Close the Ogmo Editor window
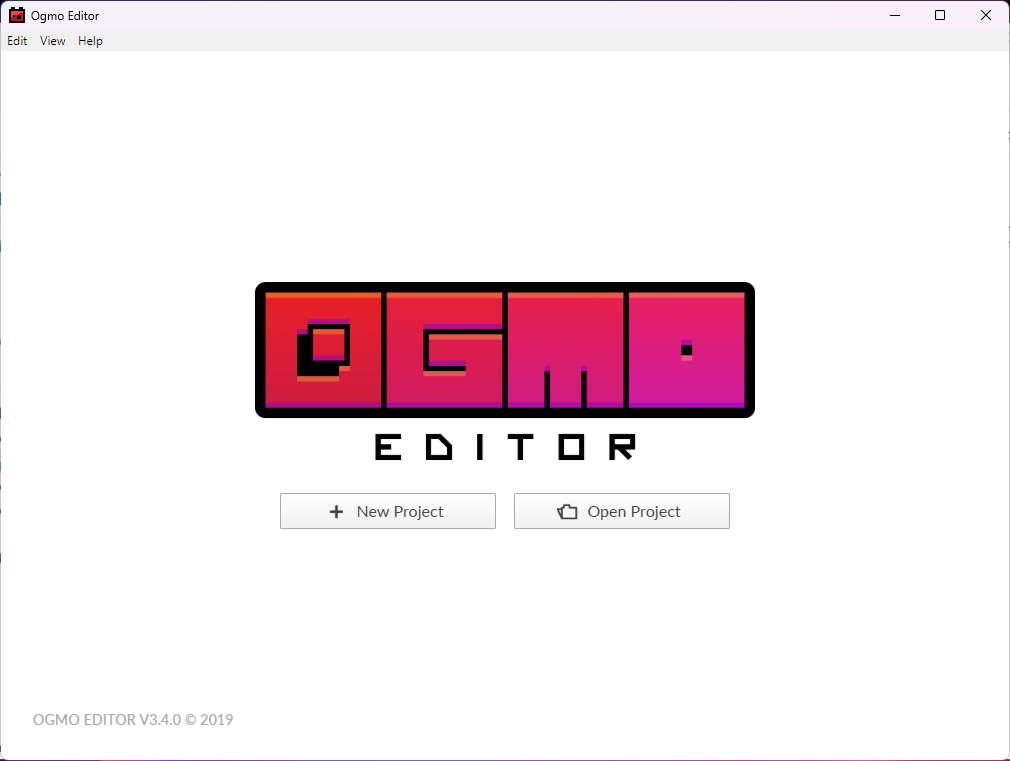The image size is (1010, 761). click(986, 15)
